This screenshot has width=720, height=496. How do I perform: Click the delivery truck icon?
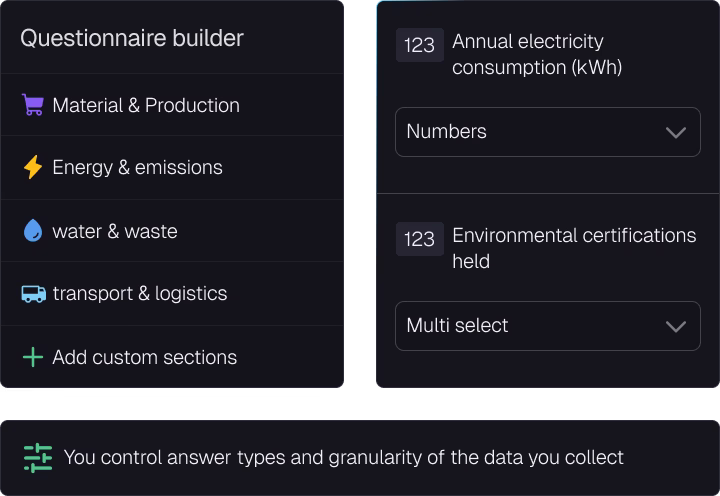click(x=34, y=294)
